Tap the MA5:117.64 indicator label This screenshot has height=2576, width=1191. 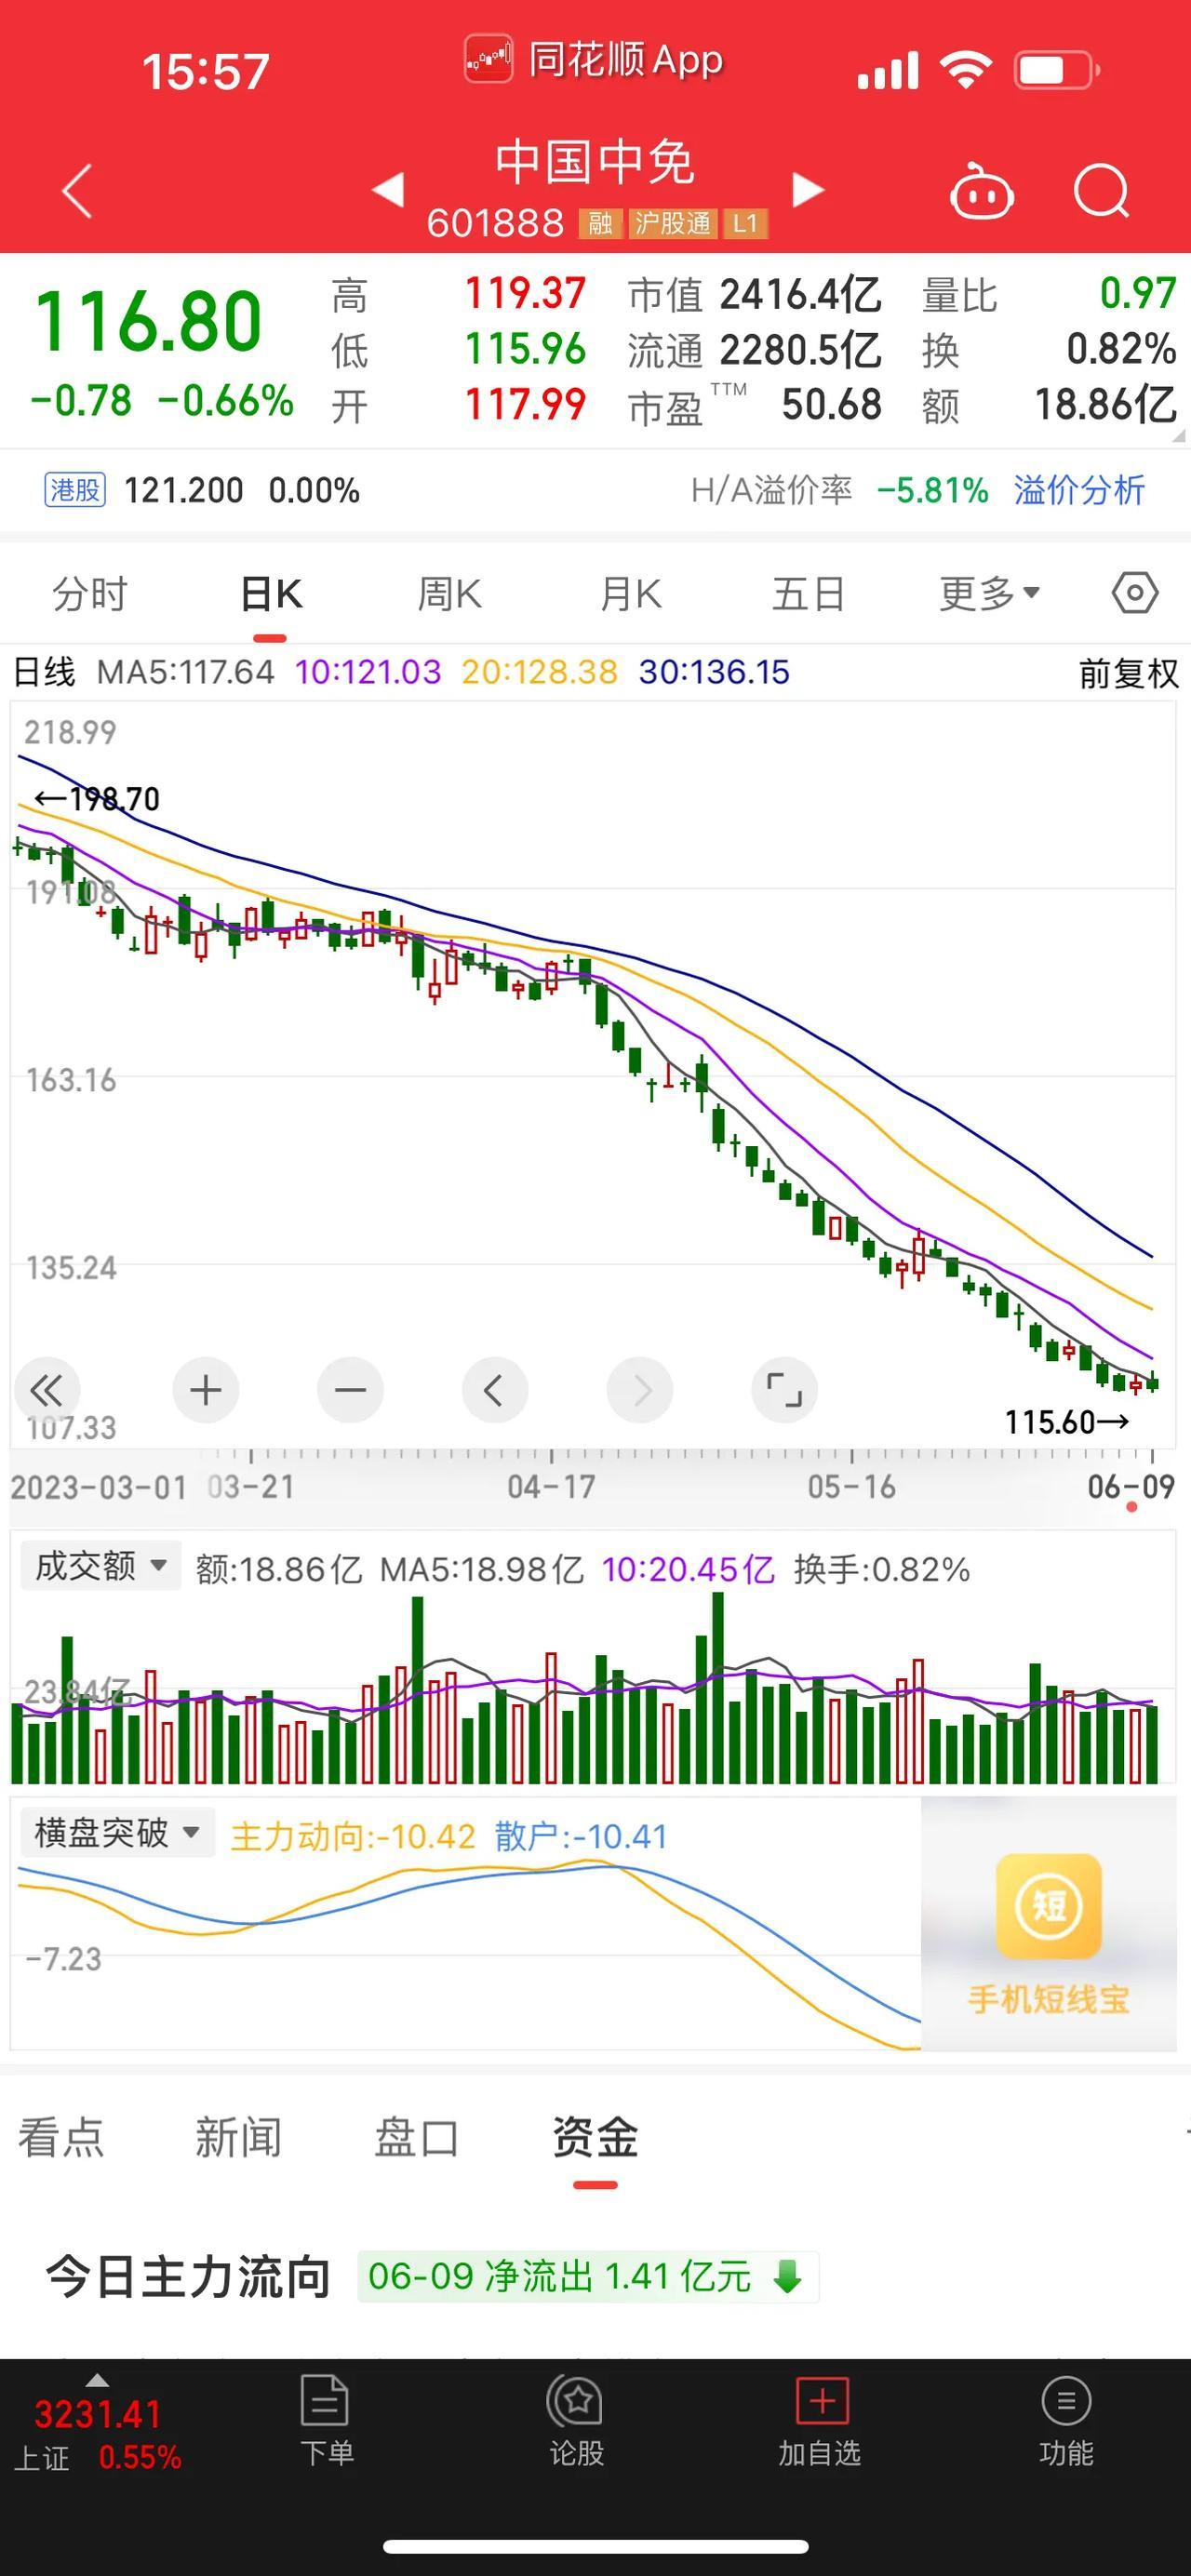pyautogui.click(x=185, y=672)
